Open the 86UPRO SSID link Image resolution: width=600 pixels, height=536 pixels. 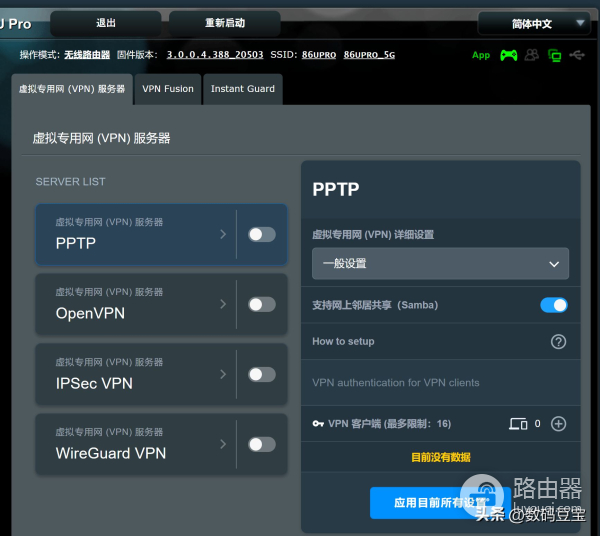pyautogui.click(x=319, y=55)
